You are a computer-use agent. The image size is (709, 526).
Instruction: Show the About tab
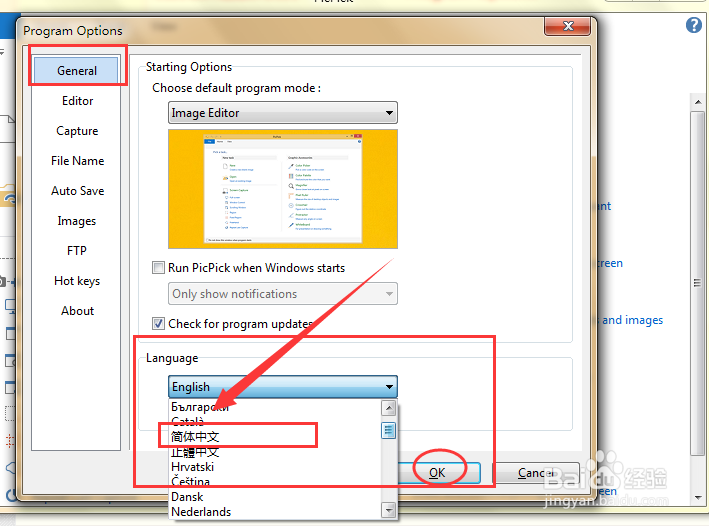(x=77, y=311)
